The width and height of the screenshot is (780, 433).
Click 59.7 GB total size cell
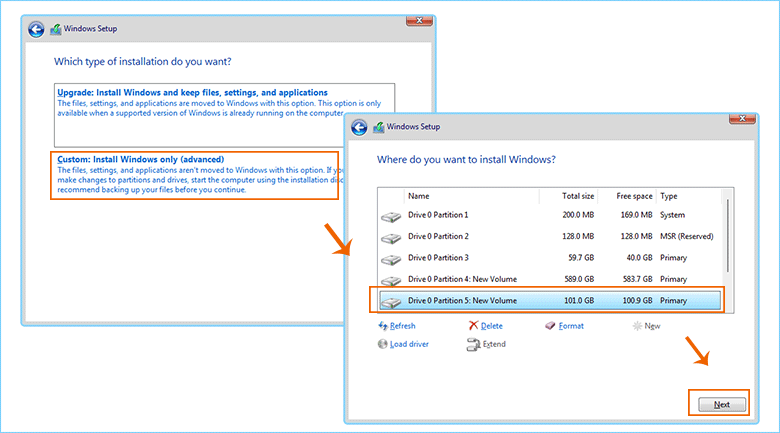pos(581,258)
